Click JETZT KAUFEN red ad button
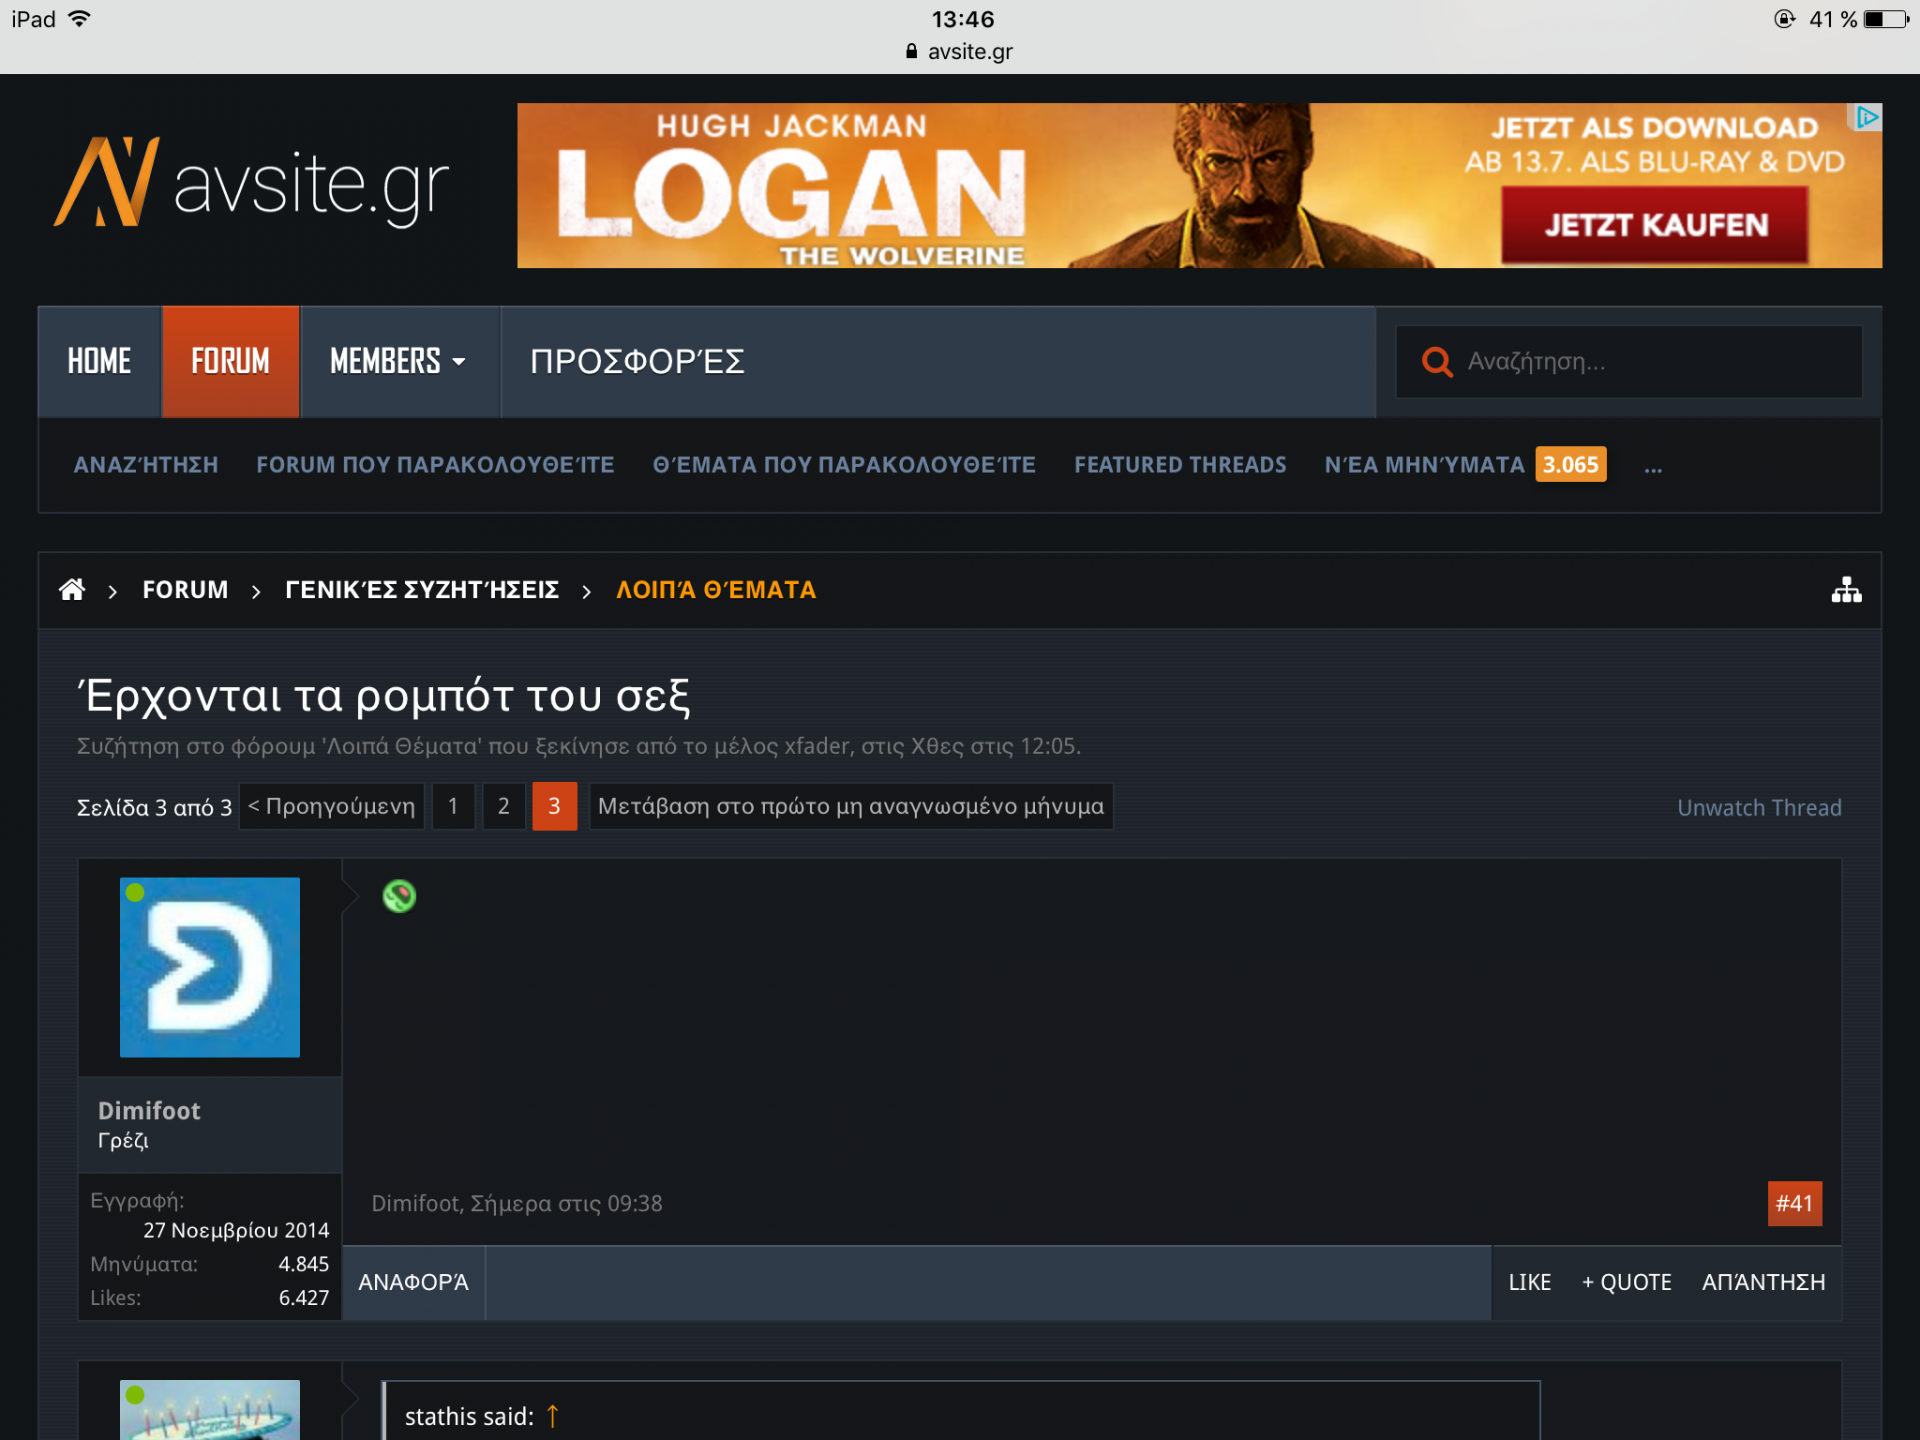1920x1440 pixels. [x=1655, y=226]
